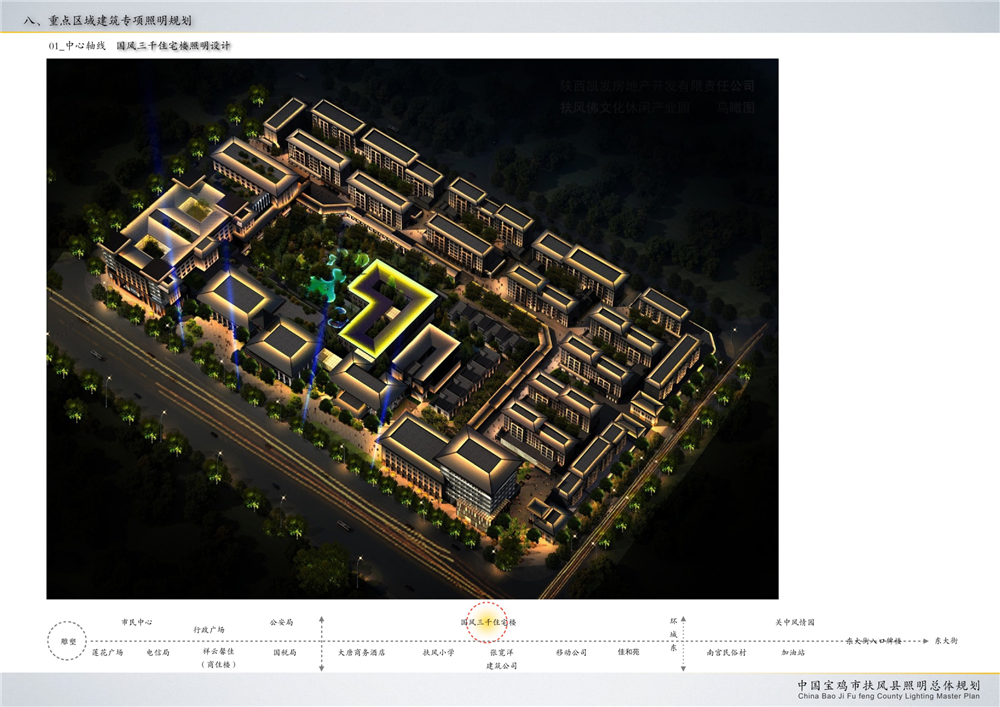Click 'China Bao Ji Fu feng County Lighting Master Plan'

pos(888,696)
